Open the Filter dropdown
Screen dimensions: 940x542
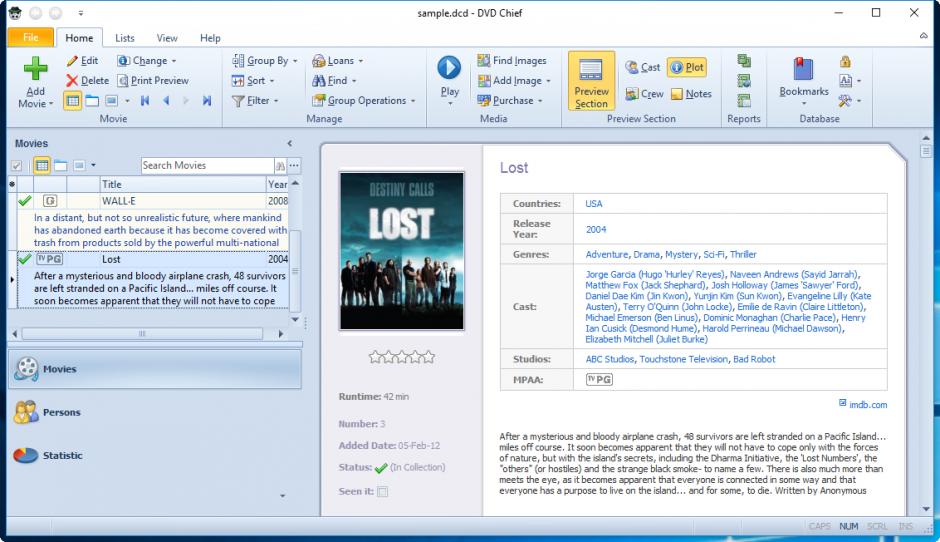coord(255,101)
